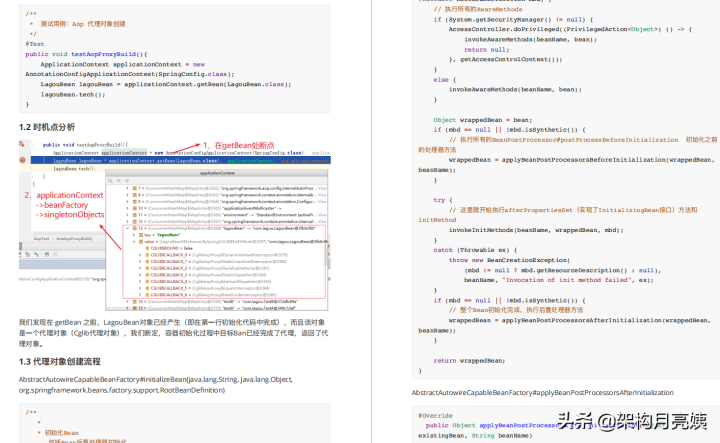Click the heading '1.2 时机点分析'
This screenshot has height=443, width=720.
point(47,127)
